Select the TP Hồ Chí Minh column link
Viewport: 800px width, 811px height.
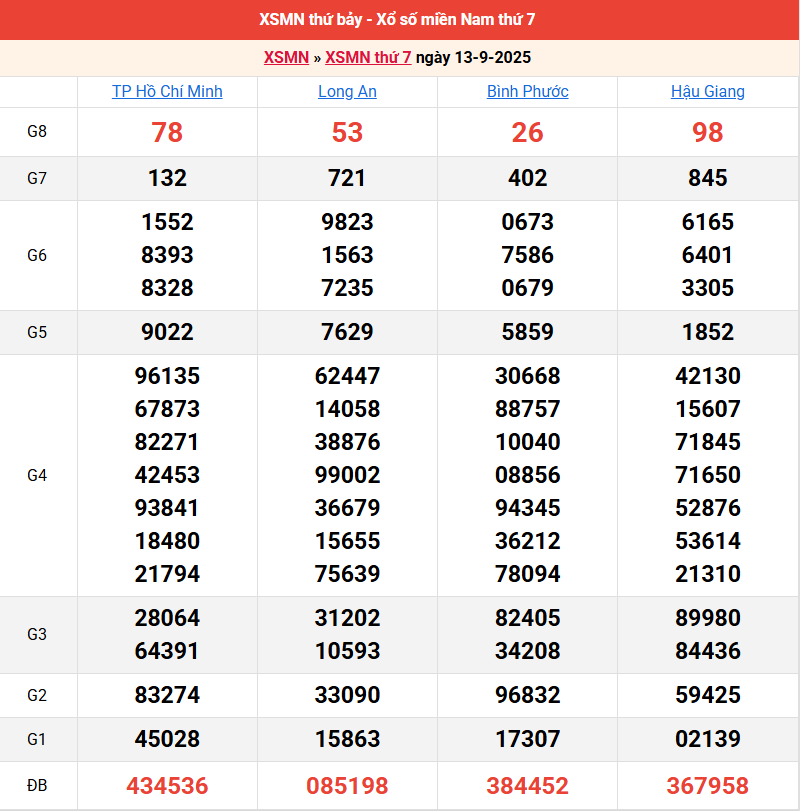tap(167, 91)
